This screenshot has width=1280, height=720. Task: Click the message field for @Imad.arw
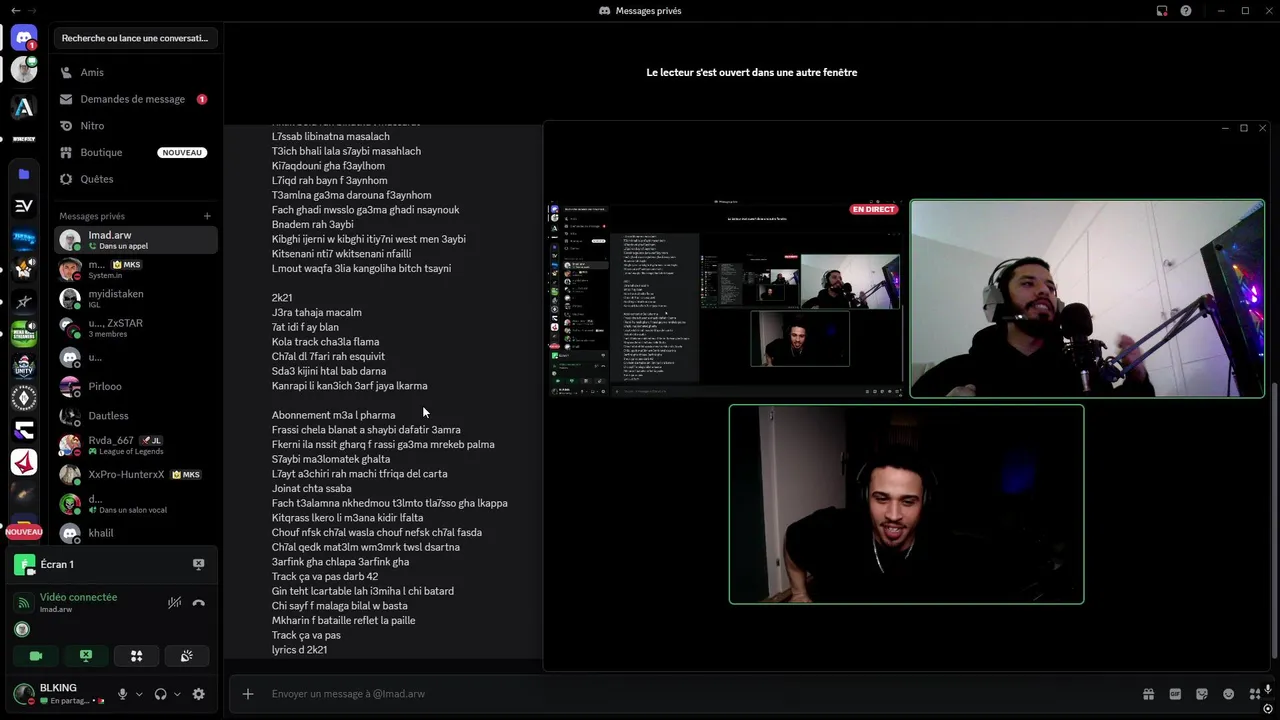[x=700, y=694]
